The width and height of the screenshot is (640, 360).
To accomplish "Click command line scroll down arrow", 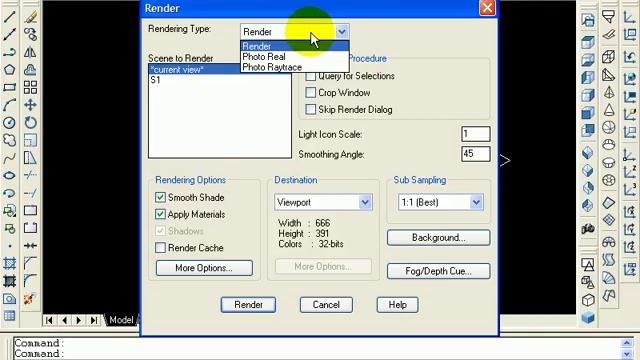I will 627,353.
